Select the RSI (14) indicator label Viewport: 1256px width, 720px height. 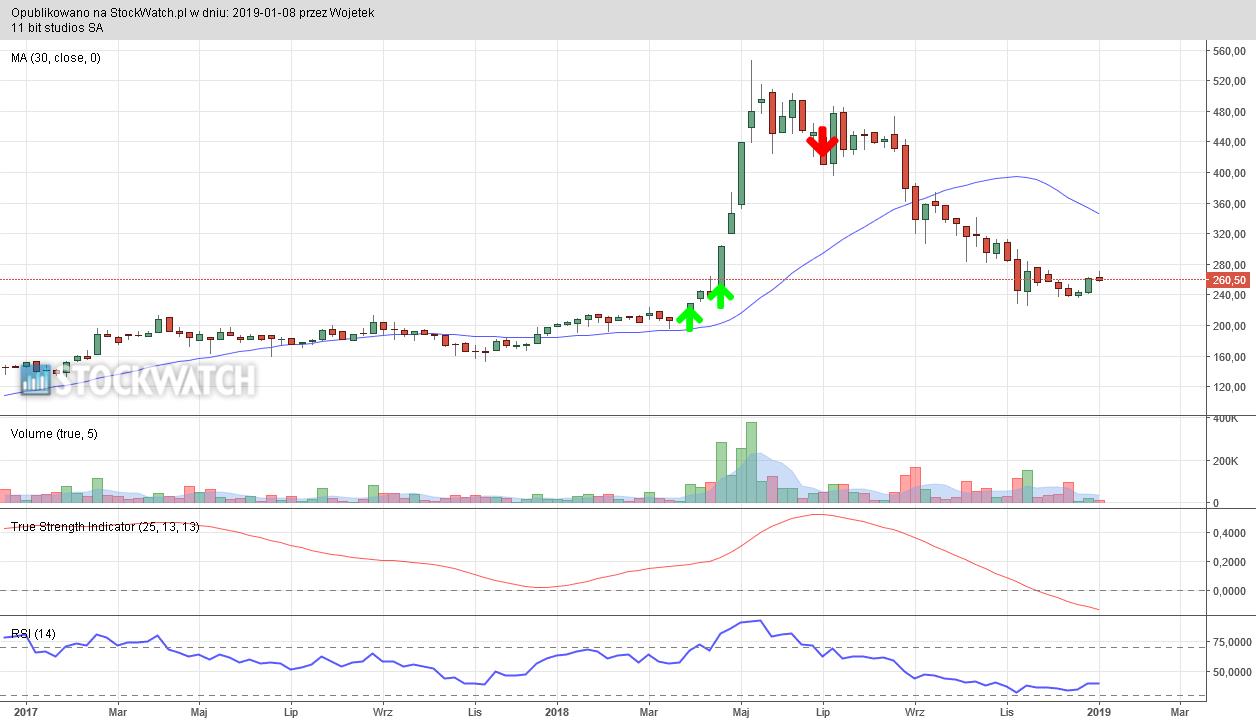pos(33,634)
